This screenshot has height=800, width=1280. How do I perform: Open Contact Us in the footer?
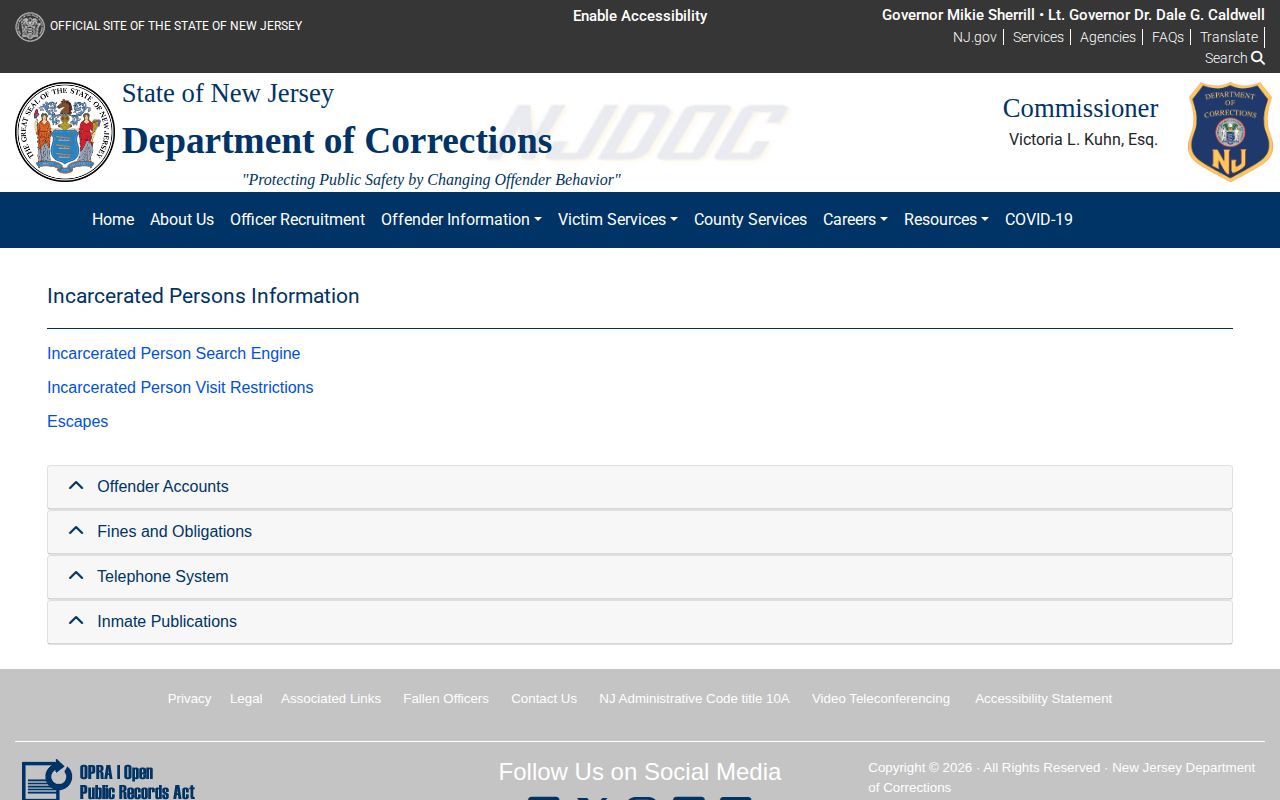point(544,699)
